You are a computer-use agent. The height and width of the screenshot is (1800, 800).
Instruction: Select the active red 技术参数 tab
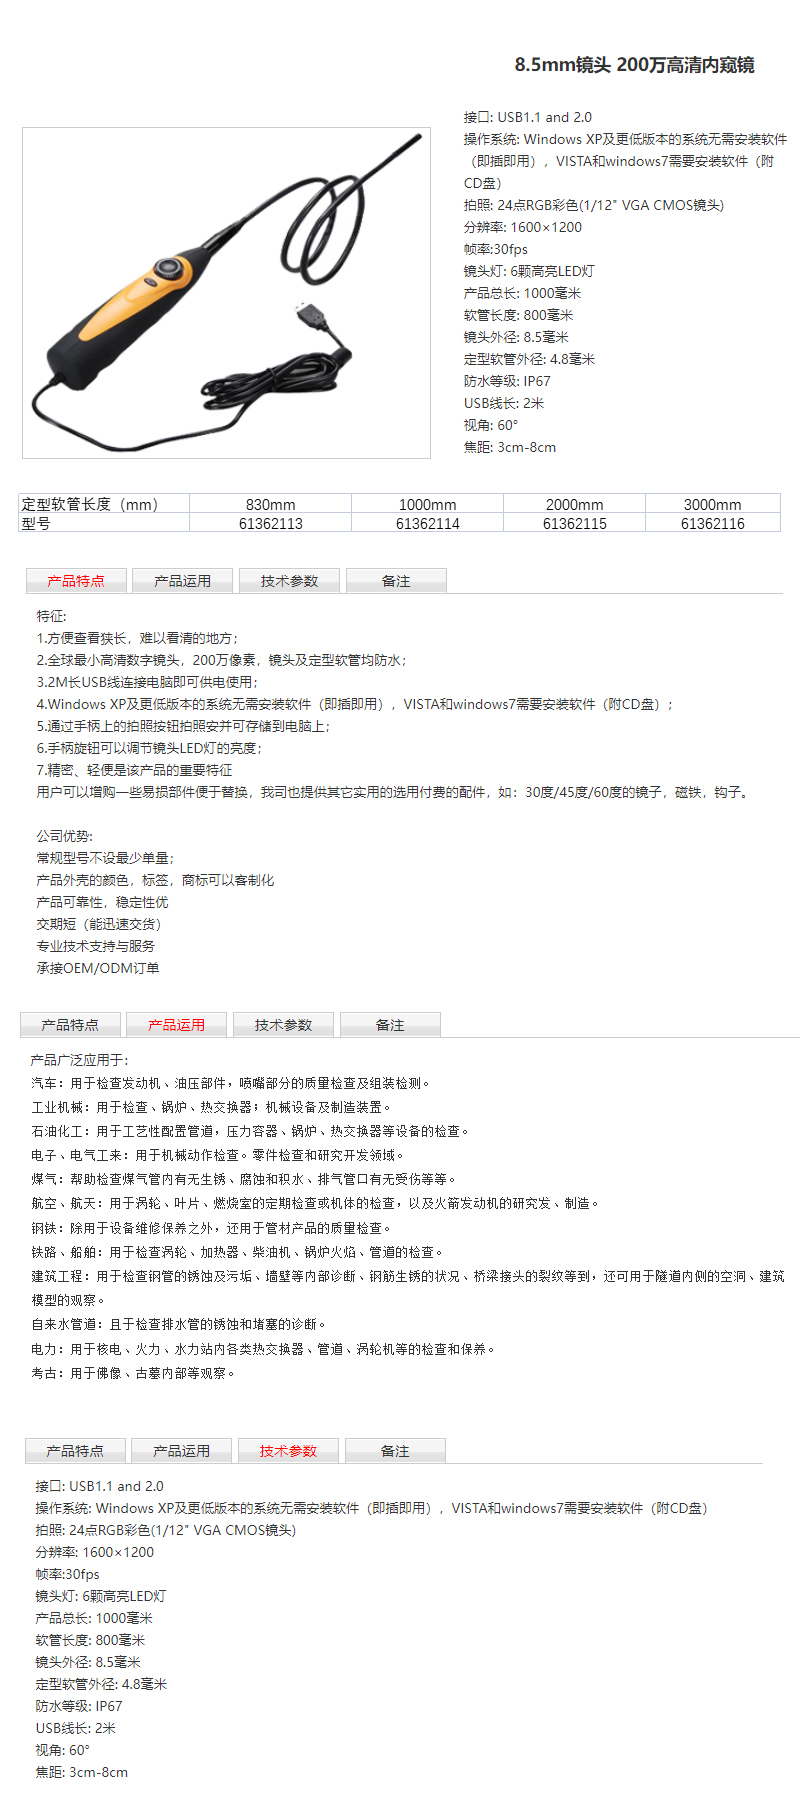[288, 1451]
